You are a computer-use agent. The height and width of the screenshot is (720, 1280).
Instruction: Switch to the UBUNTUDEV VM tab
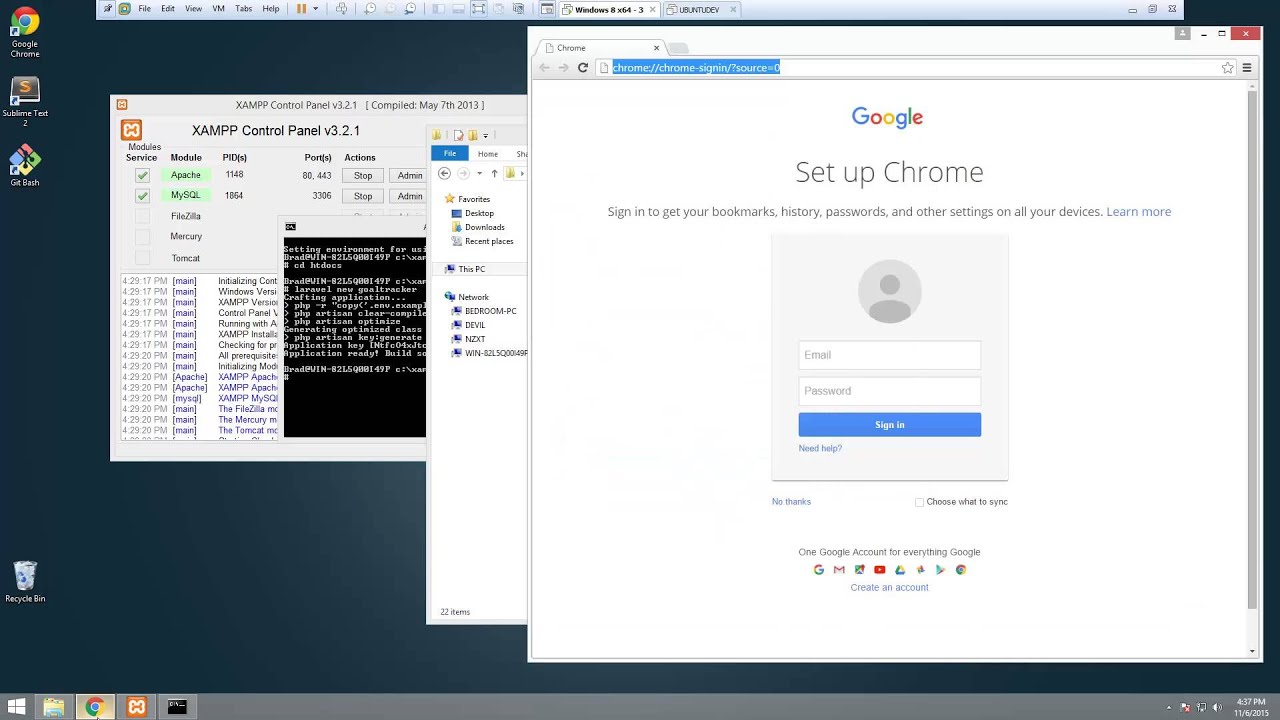pos(699,10)
